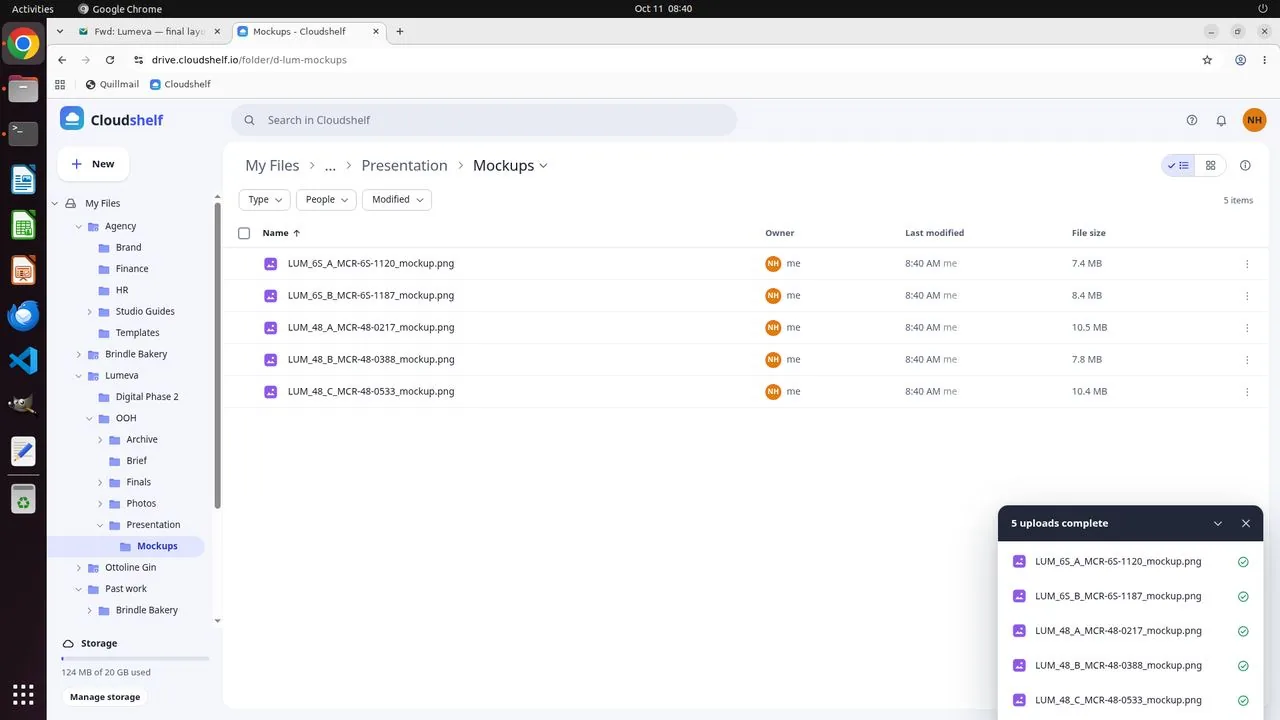Show the folder details info panel
The height and width of the screenshot is (720, 1280).
(1245, 166)
